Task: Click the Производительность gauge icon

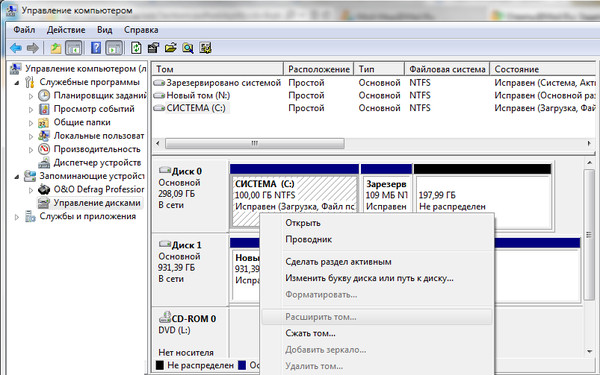Action: tap(44, 149)
